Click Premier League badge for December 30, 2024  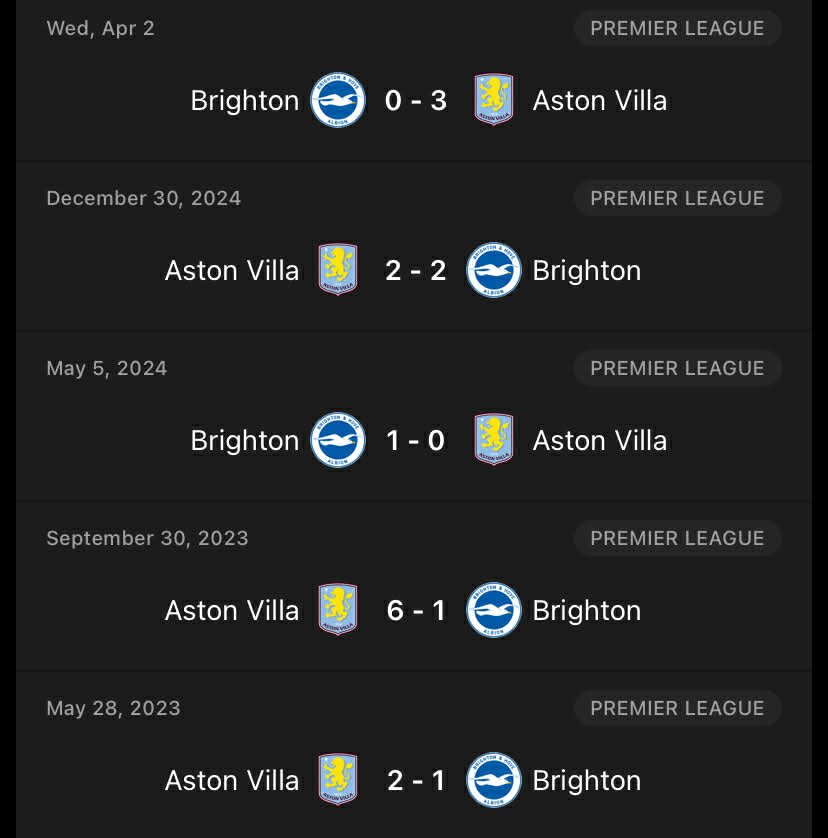(677, 198)
